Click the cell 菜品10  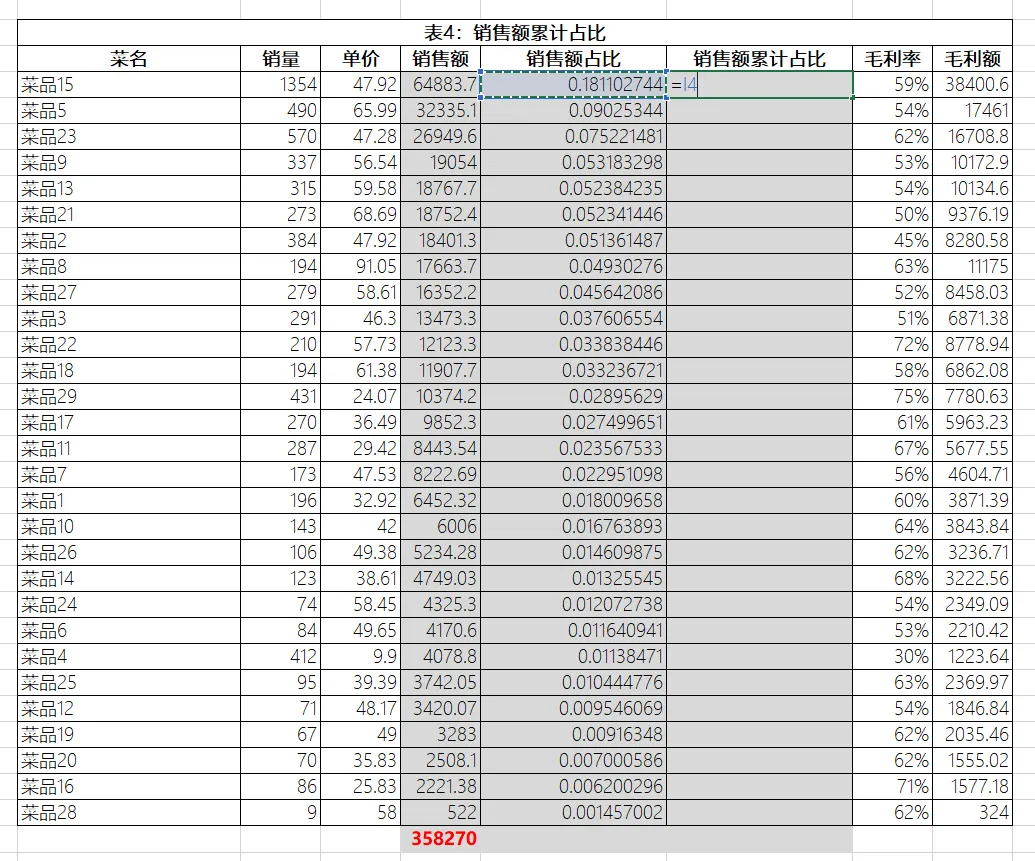[129, 526]
